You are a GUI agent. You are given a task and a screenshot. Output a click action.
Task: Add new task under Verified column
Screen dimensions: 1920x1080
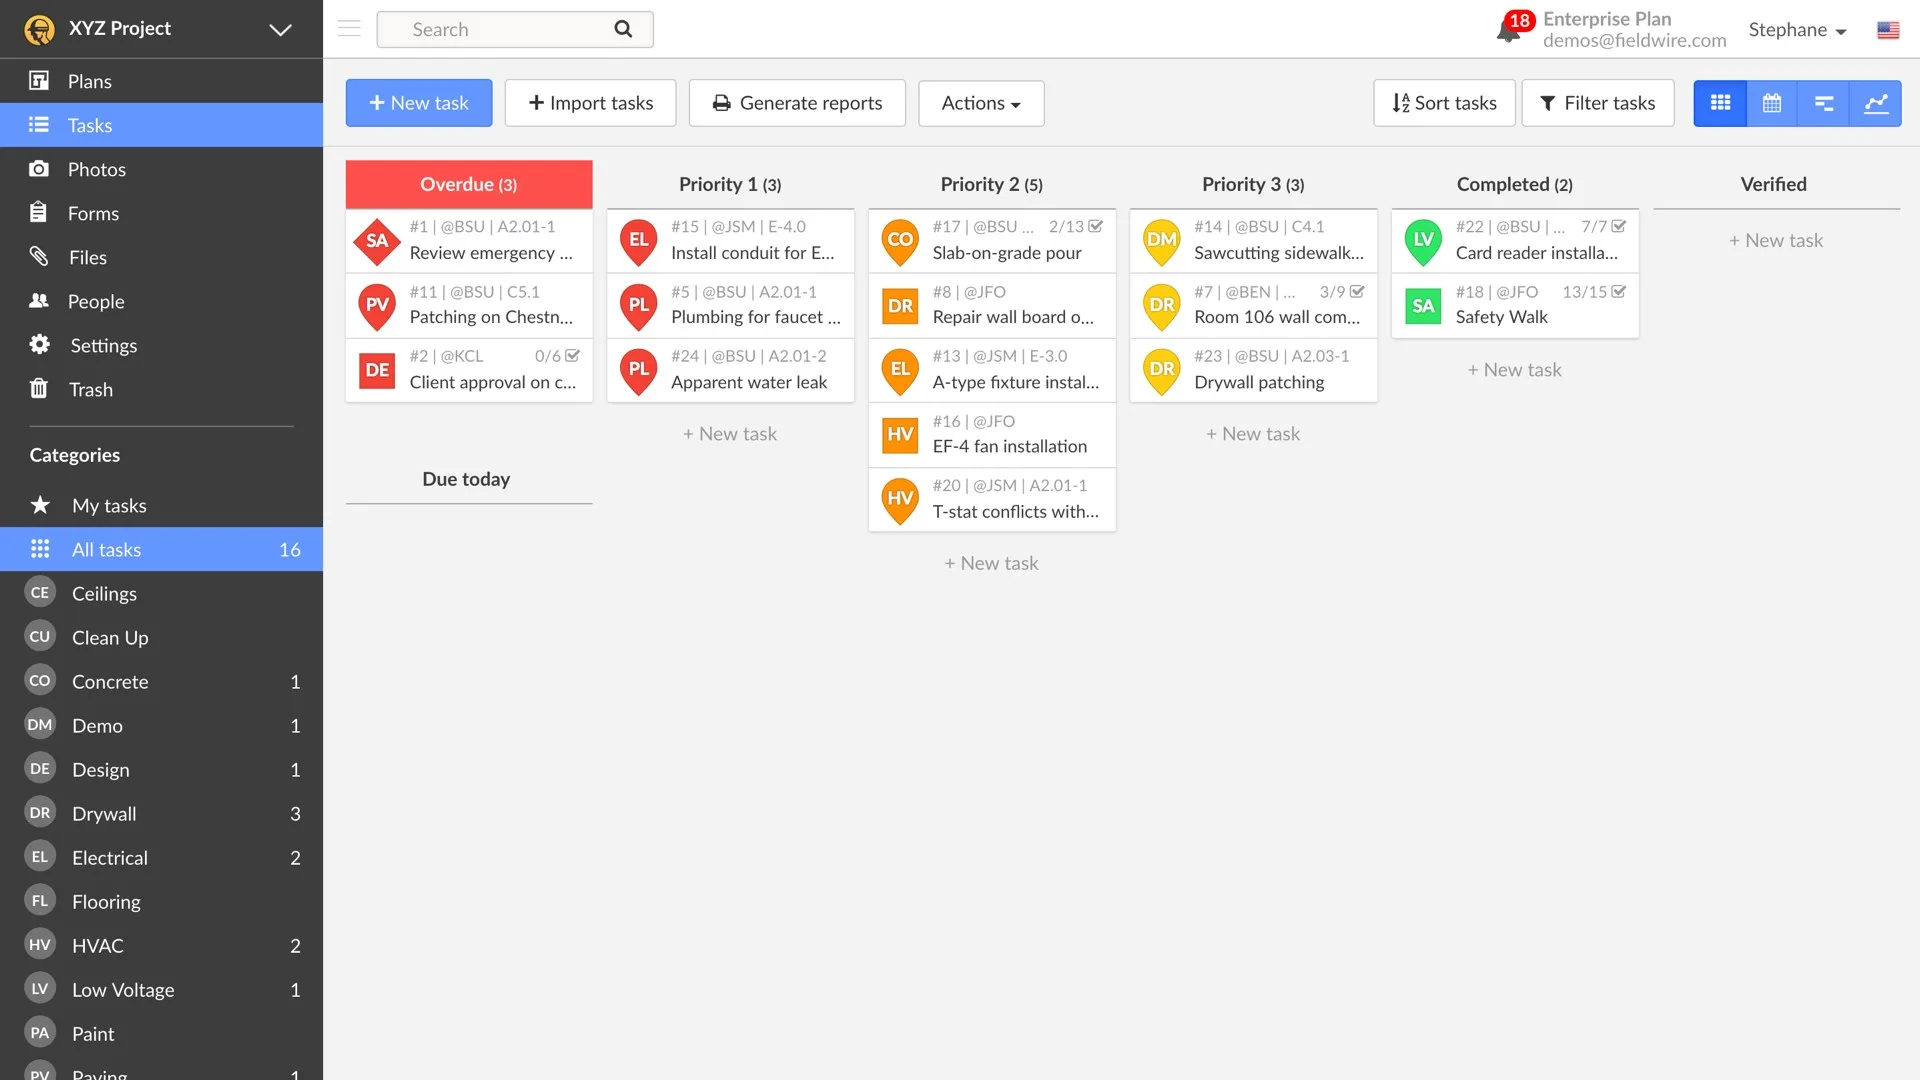(1776, 240)
